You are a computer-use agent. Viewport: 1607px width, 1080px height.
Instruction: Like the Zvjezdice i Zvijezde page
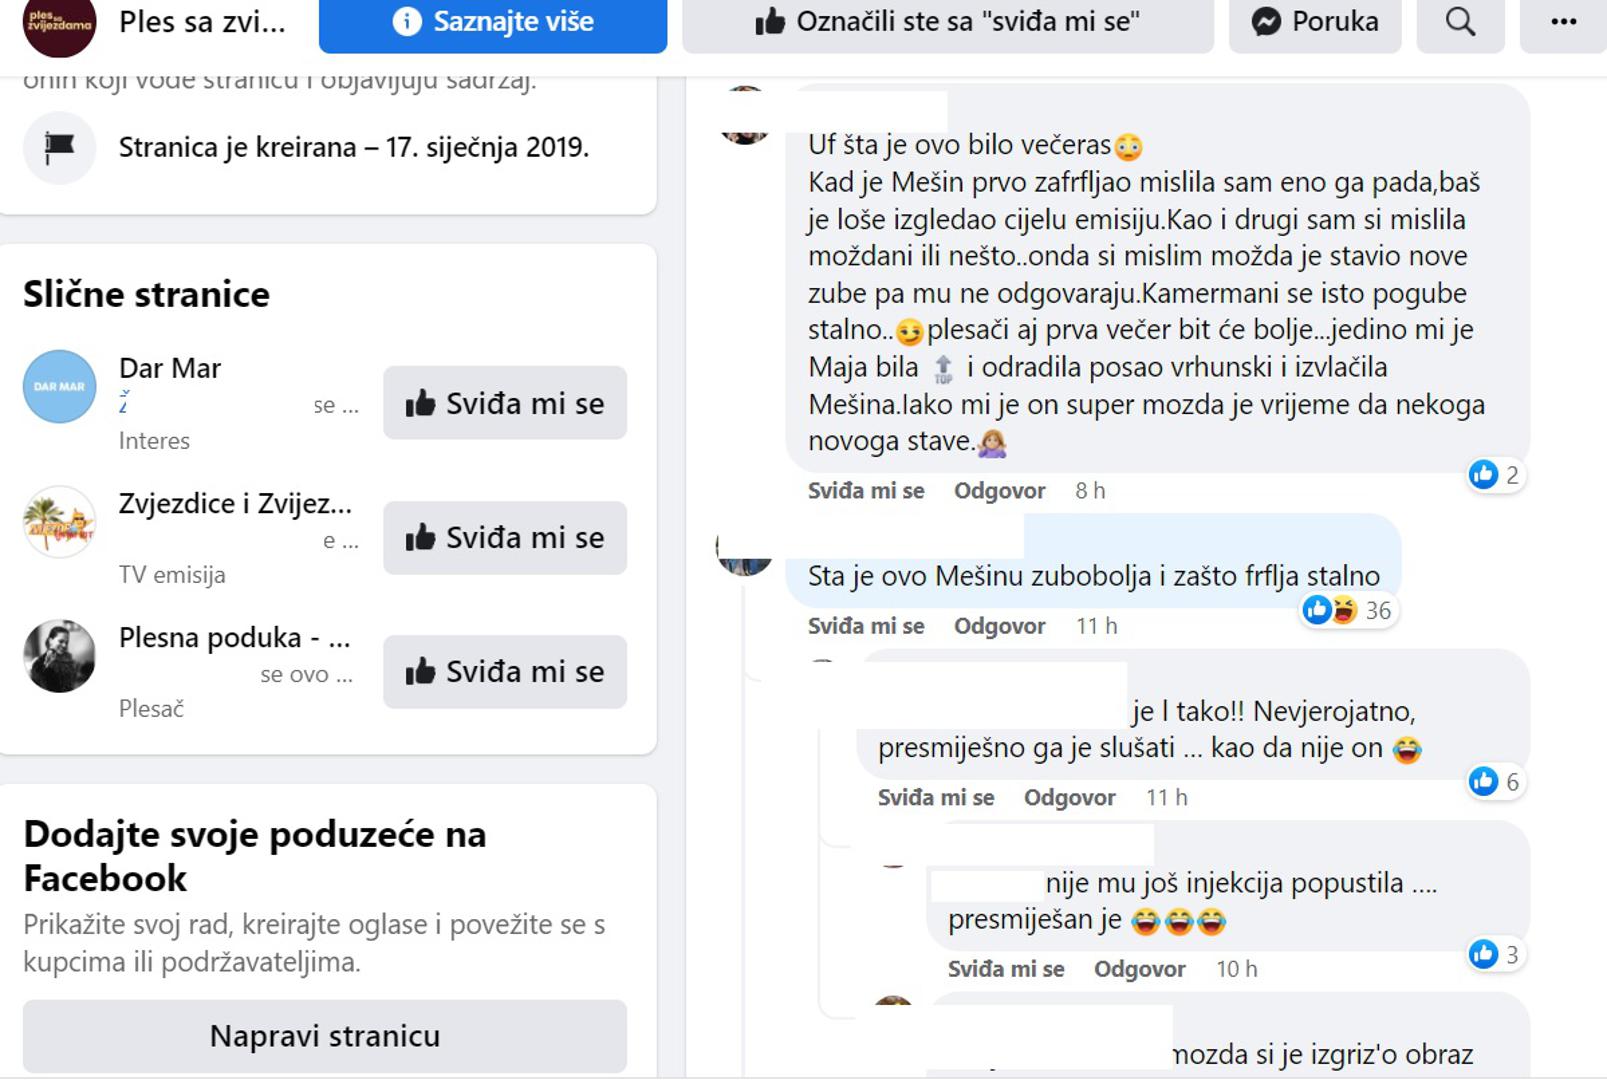coord(505,538)
